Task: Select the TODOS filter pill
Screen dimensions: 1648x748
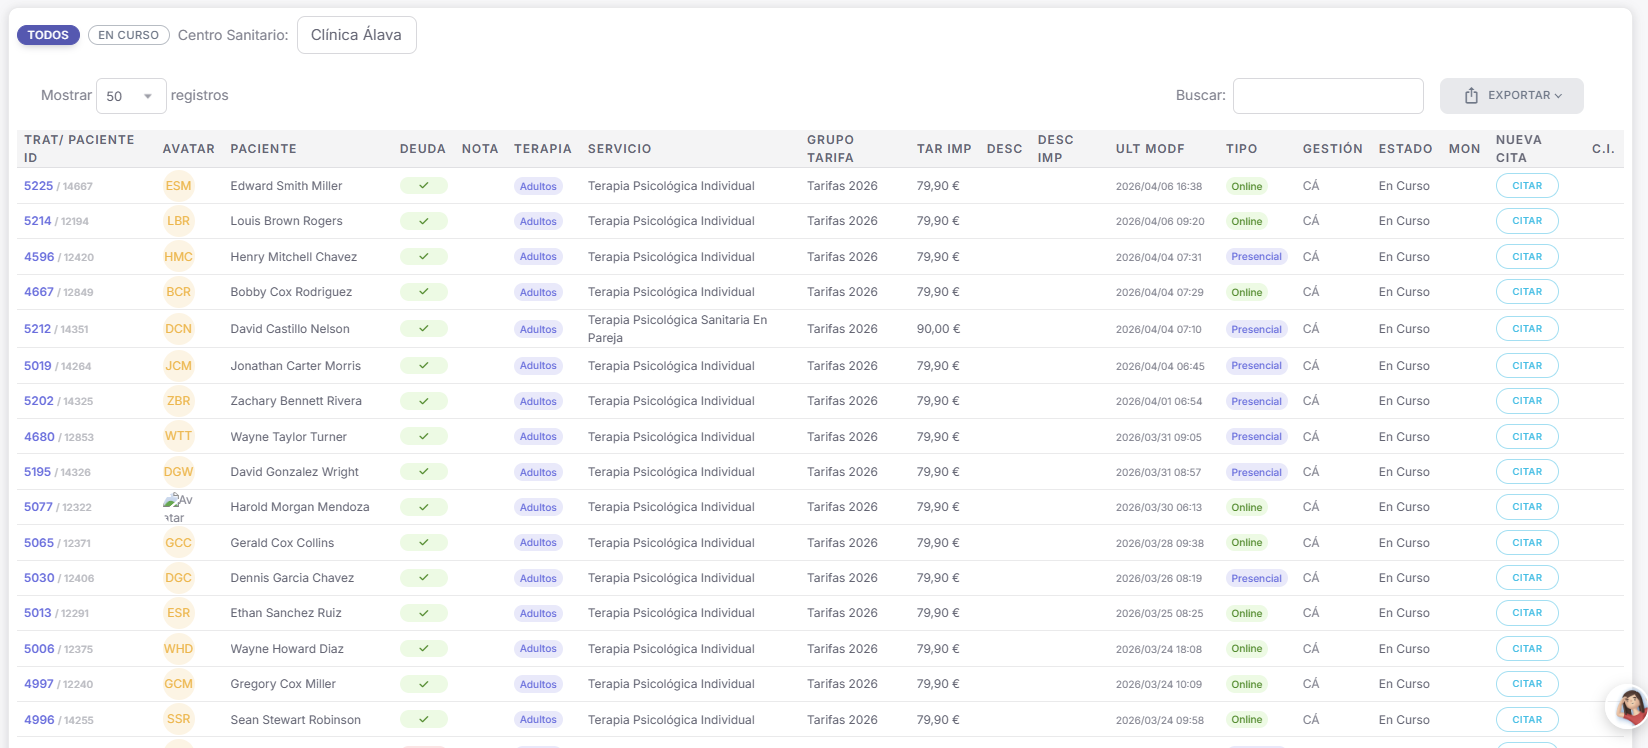Action: 48,35
